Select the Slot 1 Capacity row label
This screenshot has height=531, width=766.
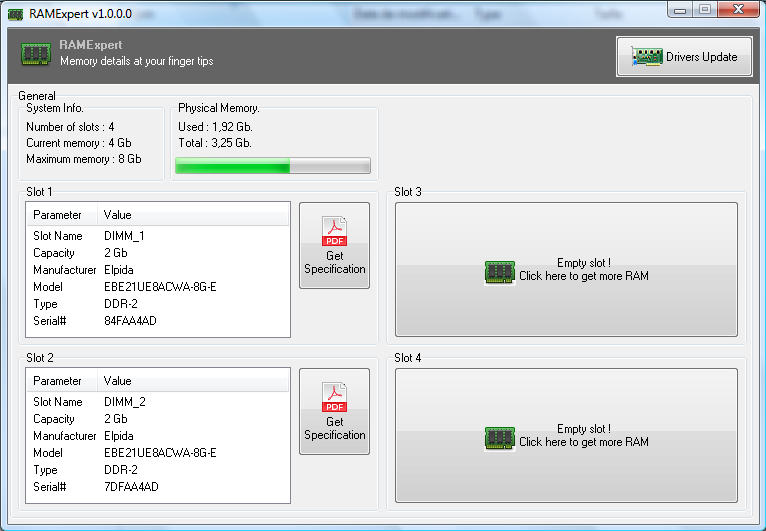coord(54,253)
